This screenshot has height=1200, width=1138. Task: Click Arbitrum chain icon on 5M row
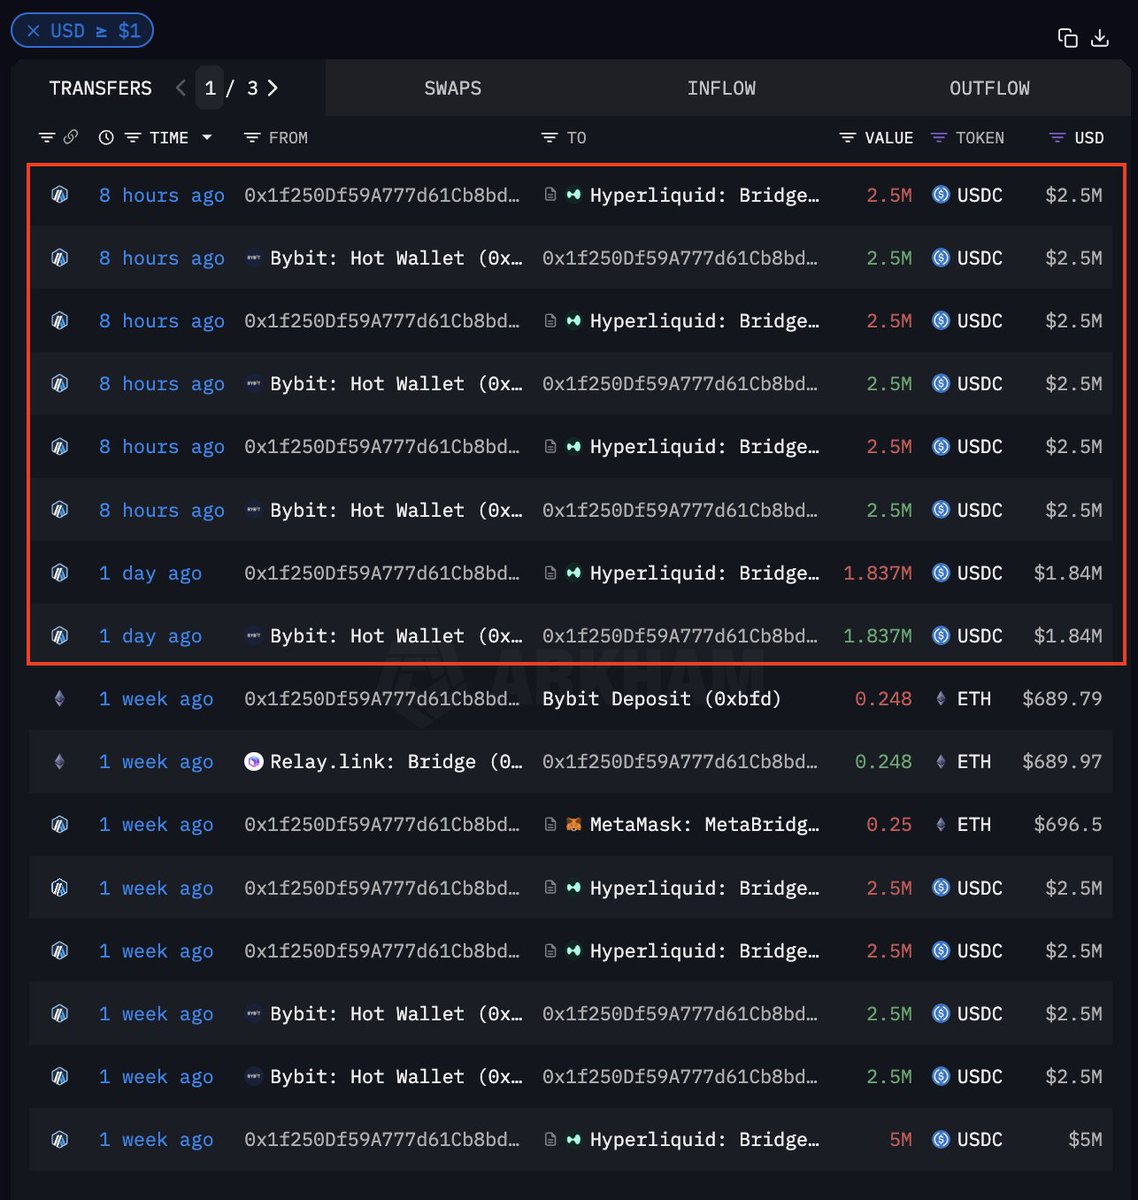click(x=60, y=1139)
